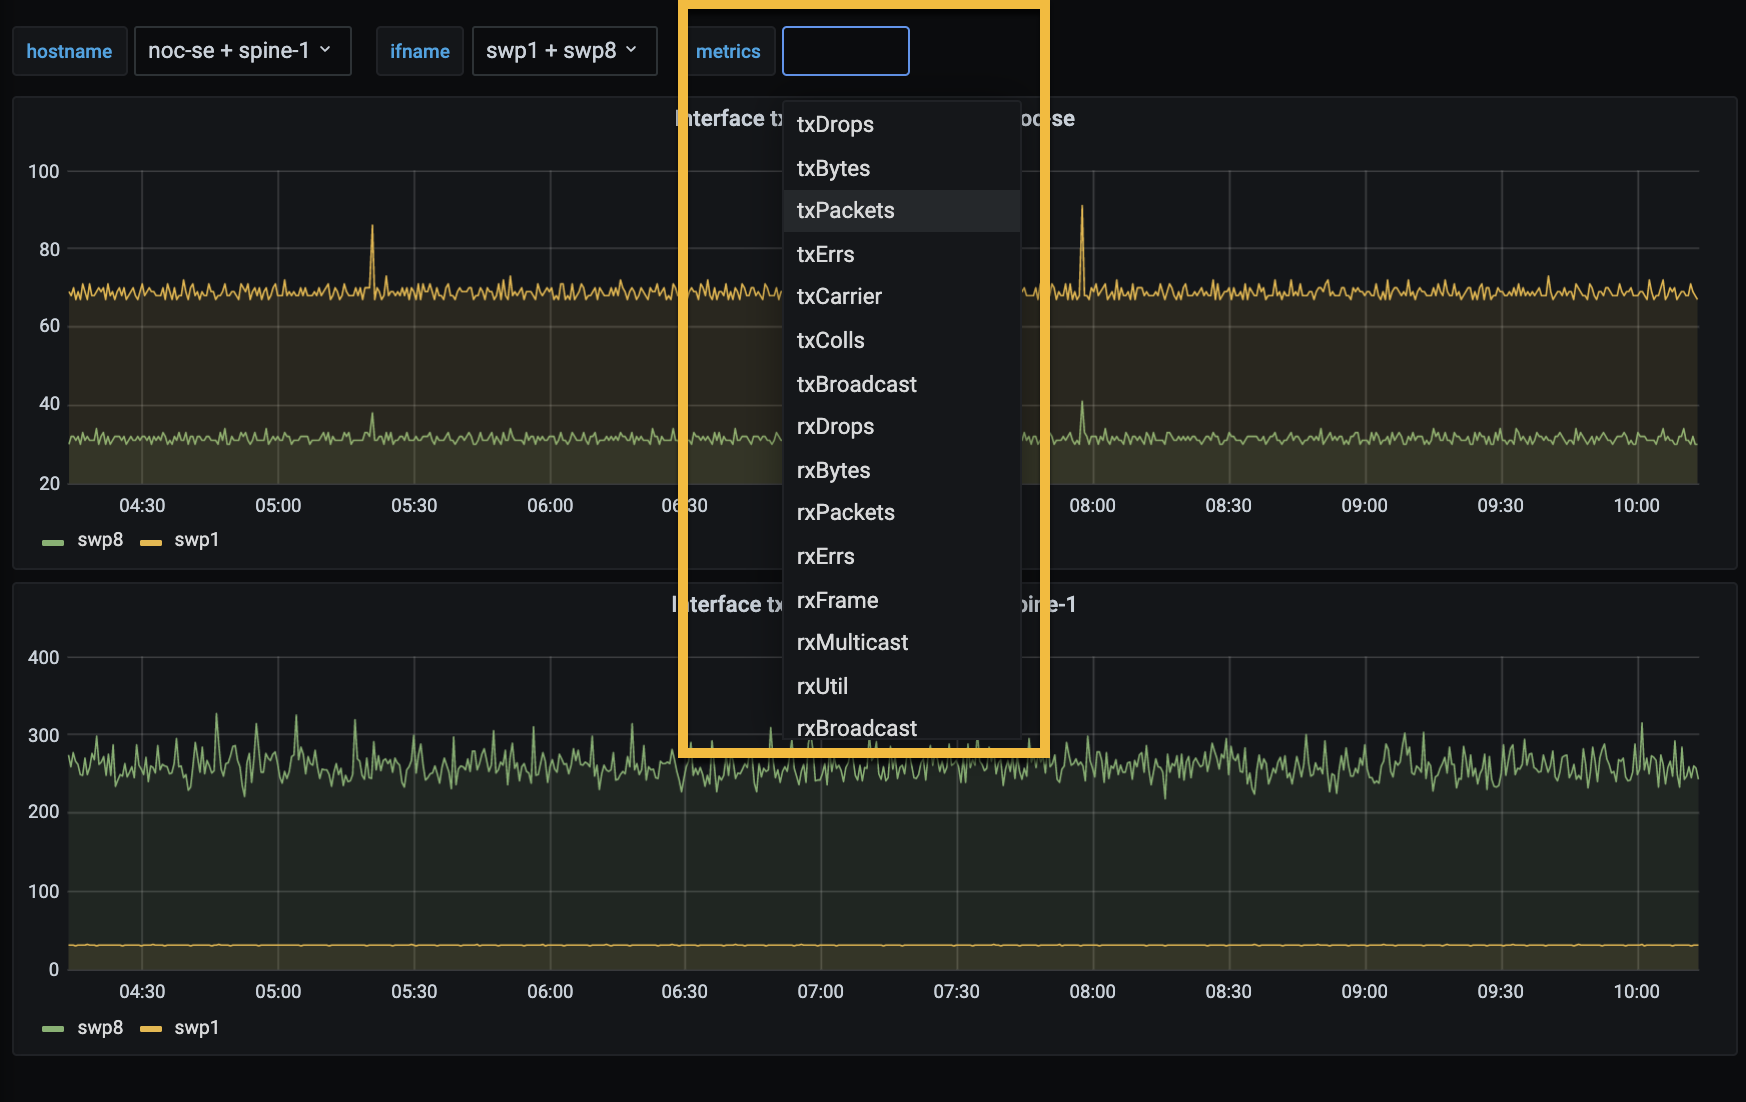
Task: Choose rxBytes metric option
Action: click(833, 470)
